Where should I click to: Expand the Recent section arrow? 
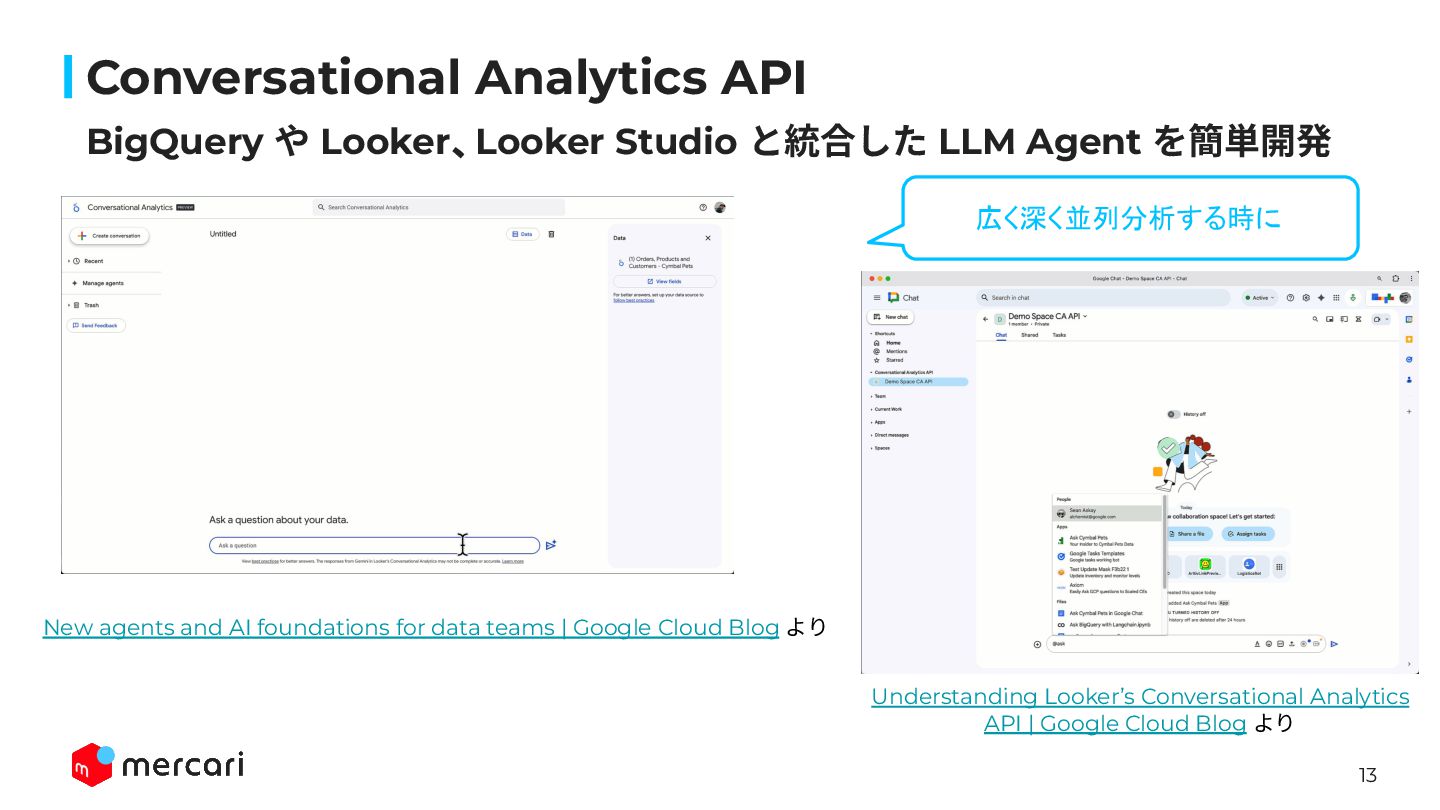[69, 261]
